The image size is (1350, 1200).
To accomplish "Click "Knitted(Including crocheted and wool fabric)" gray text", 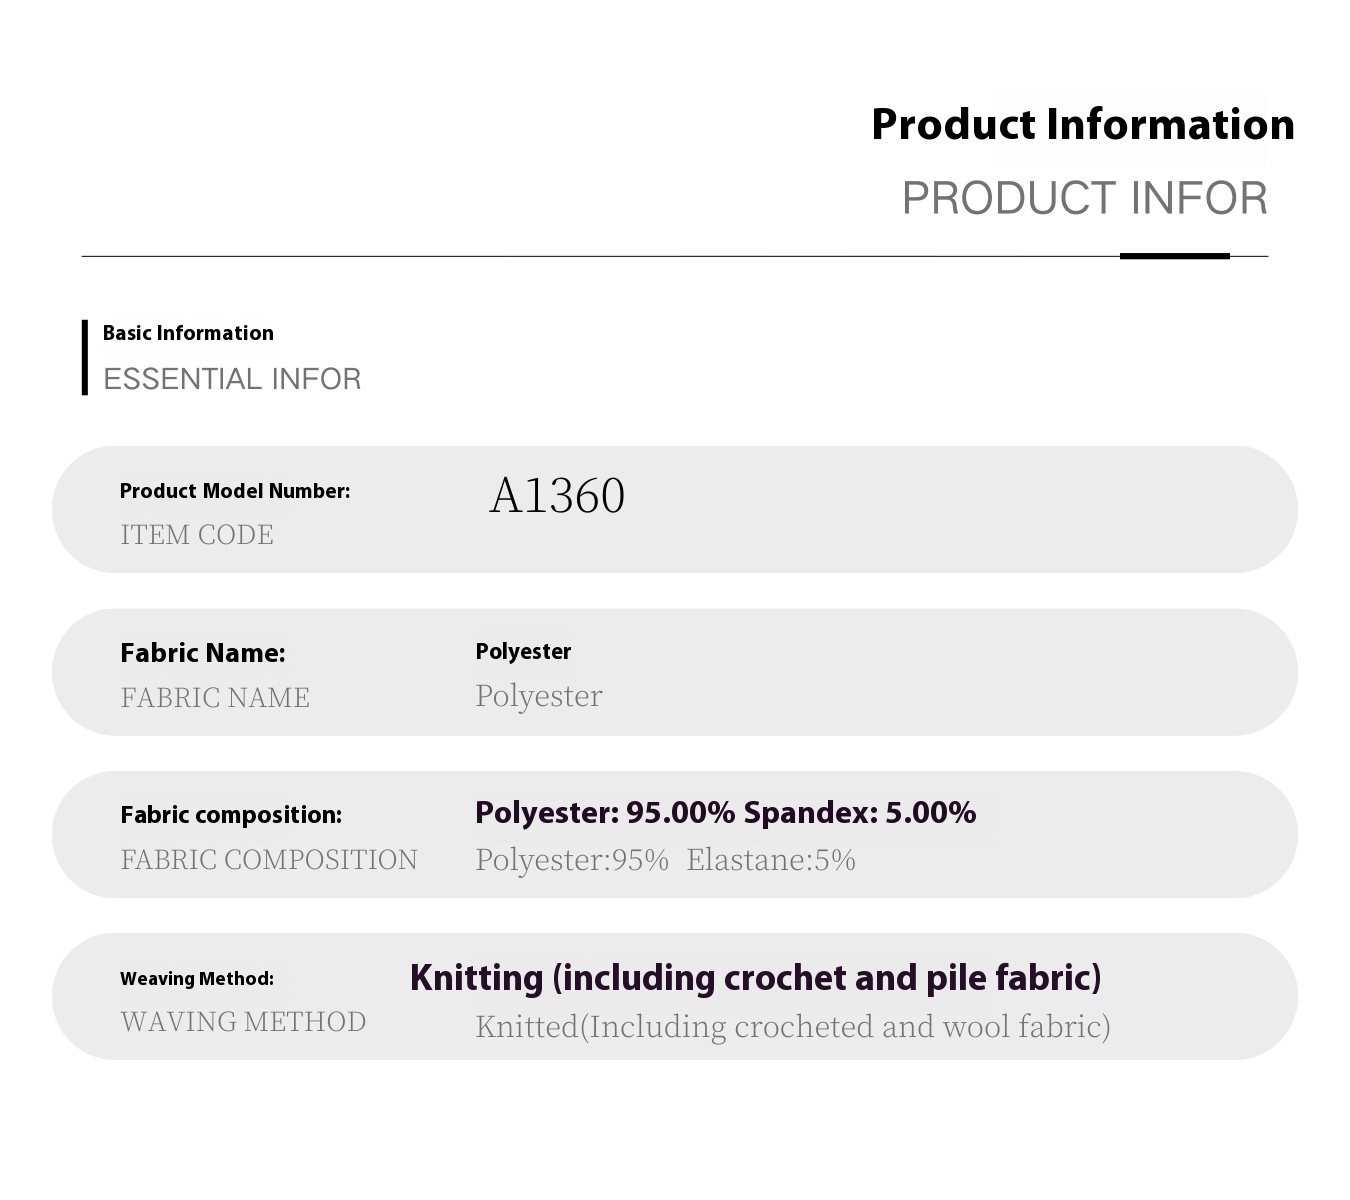I will click(x=792, y=1026).
